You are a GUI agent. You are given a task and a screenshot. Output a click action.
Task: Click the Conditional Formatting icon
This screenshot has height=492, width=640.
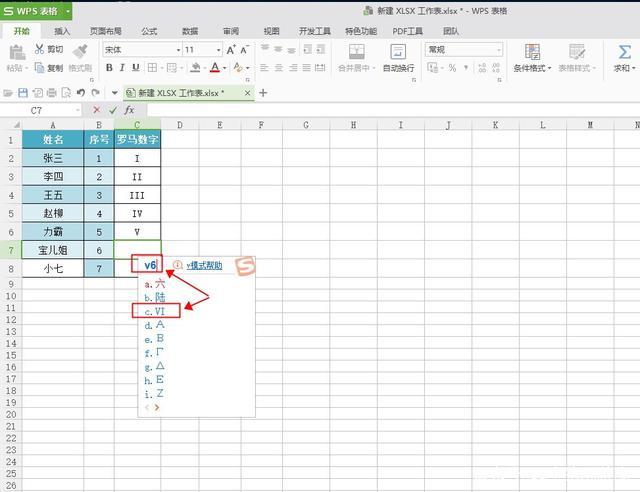tap(532, 52)
